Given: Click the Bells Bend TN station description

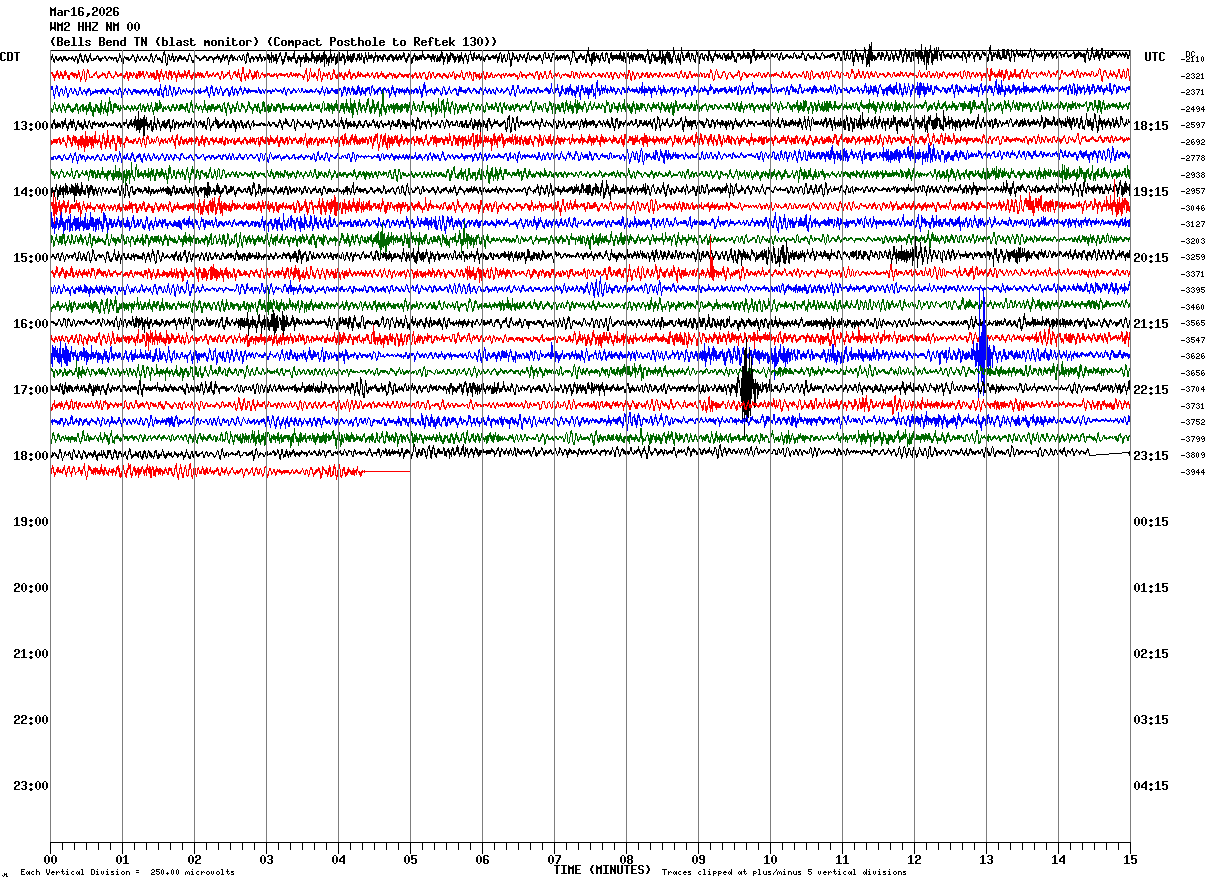Looking at the screenshot, I should (x=273, y=41).
